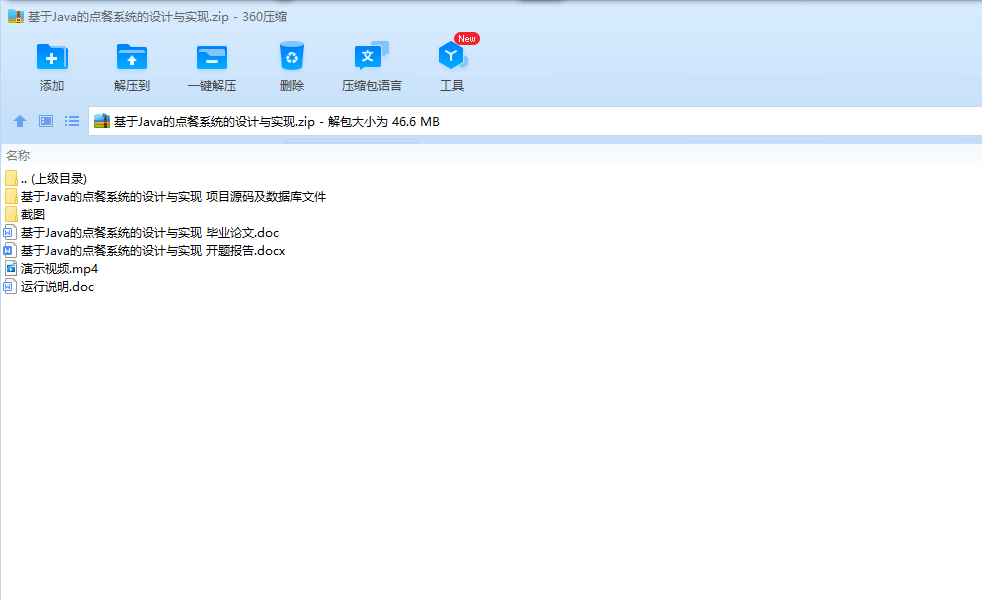Select the 运行说明.doc file name

[58, 287]
